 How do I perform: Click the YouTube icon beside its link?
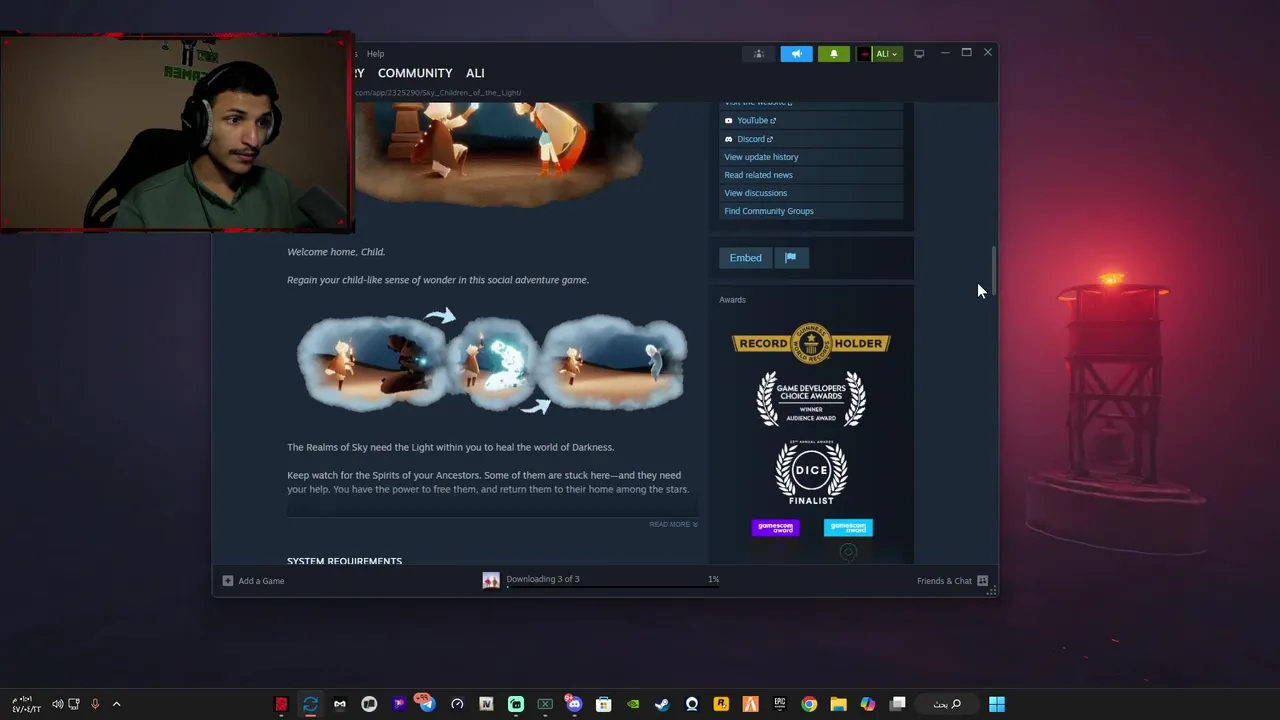pyautogui.click(x=729, y=121)
